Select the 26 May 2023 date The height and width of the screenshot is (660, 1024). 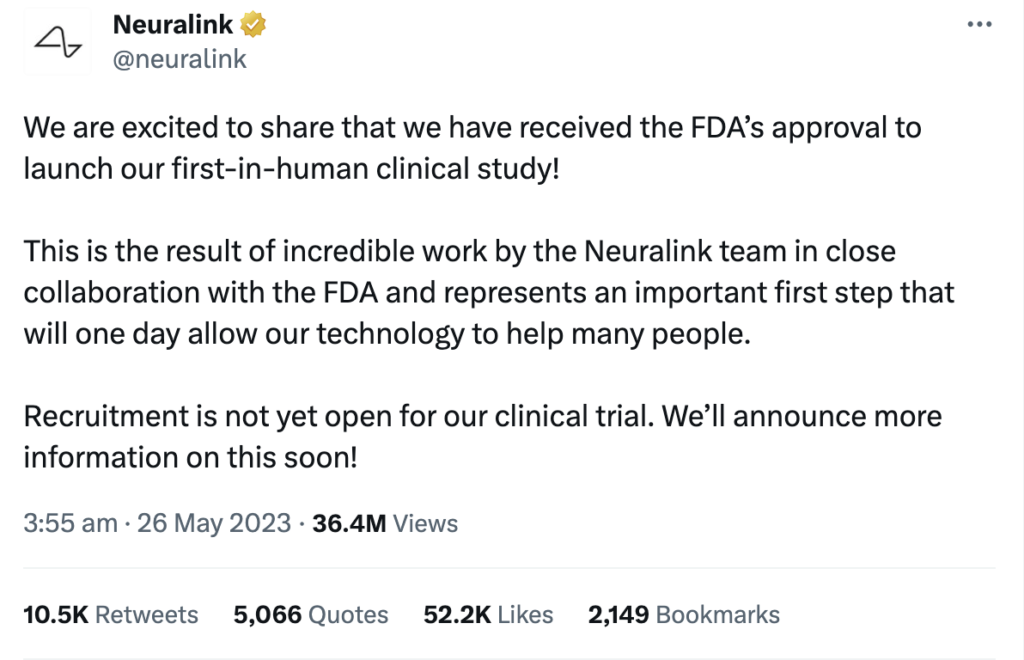point(214,524)
